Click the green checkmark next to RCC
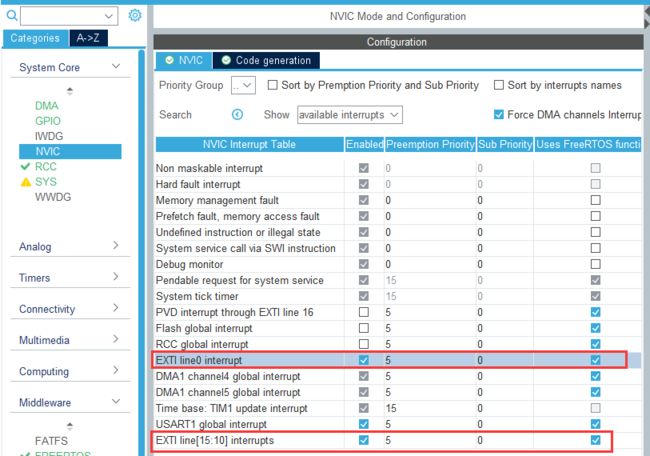This screenshot has height=456, width=650. pos(25,167)
